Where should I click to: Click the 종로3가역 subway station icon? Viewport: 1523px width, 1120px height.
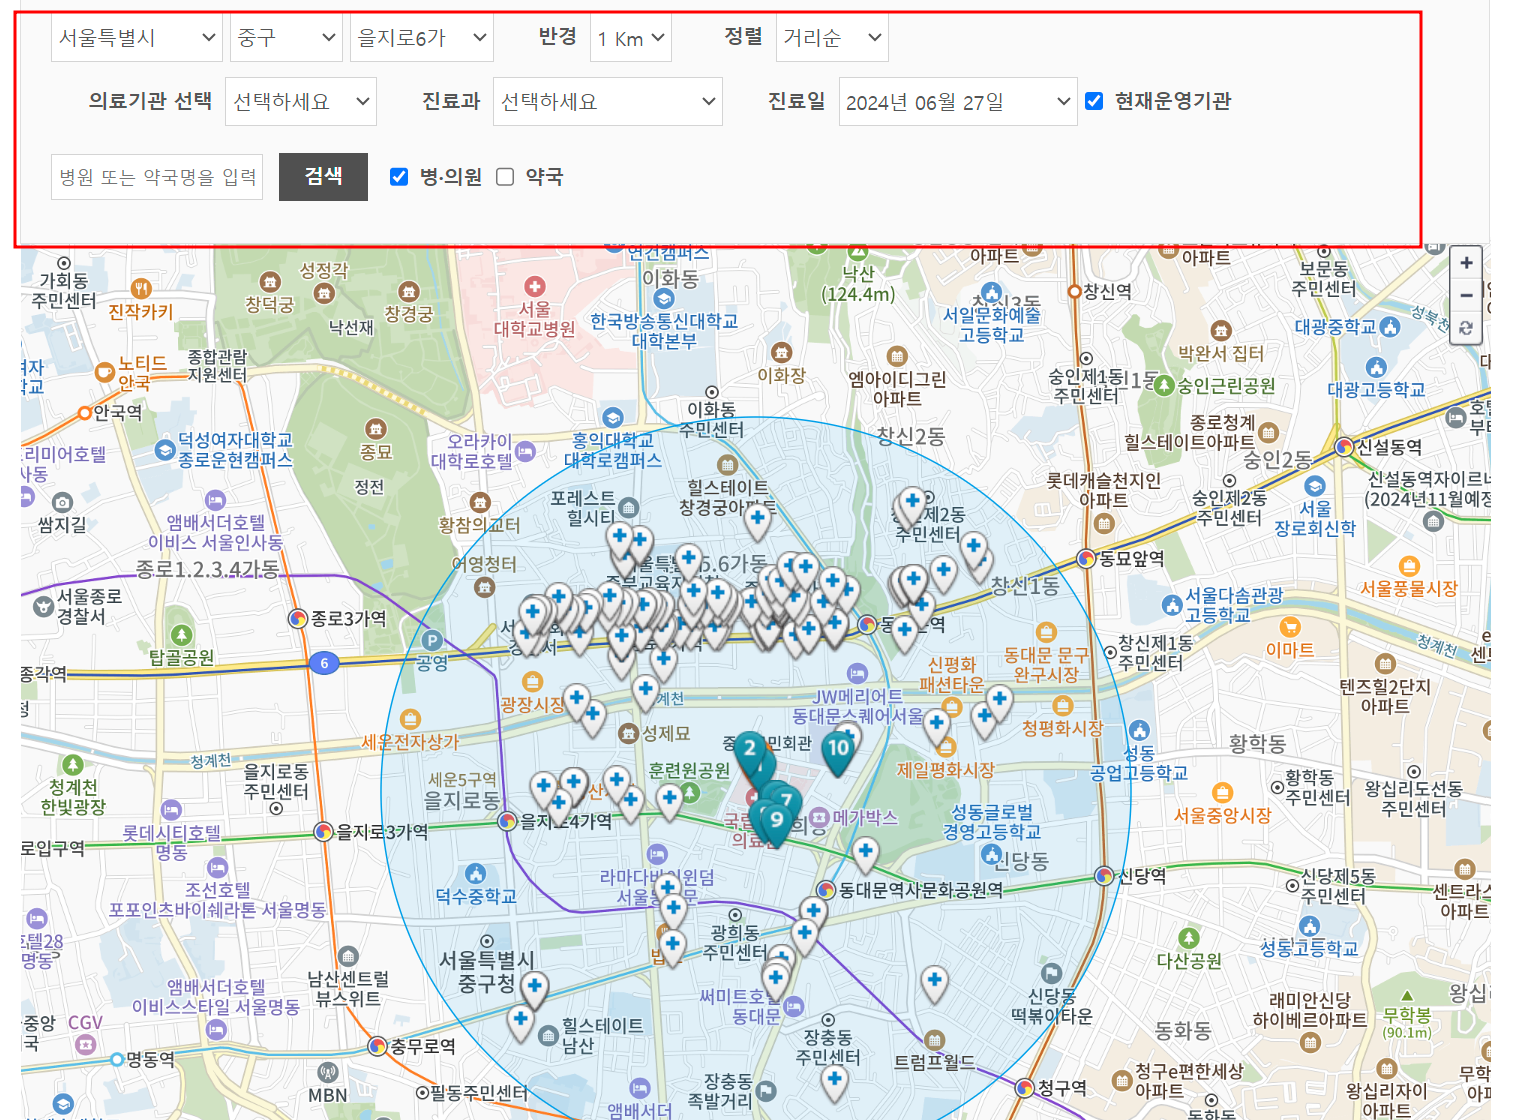pyautogui.click(x=299, y=617)
